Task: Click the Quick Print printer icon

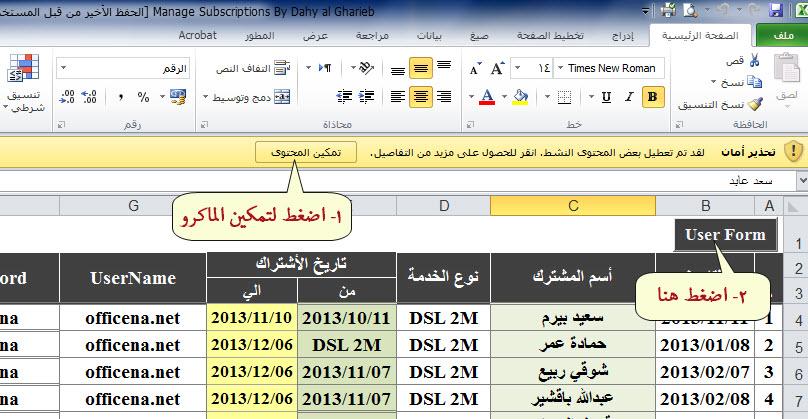Action: point(668,10)
